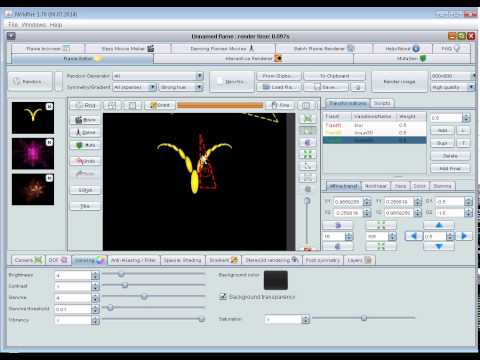Open the Windows menu

[34, 25]
